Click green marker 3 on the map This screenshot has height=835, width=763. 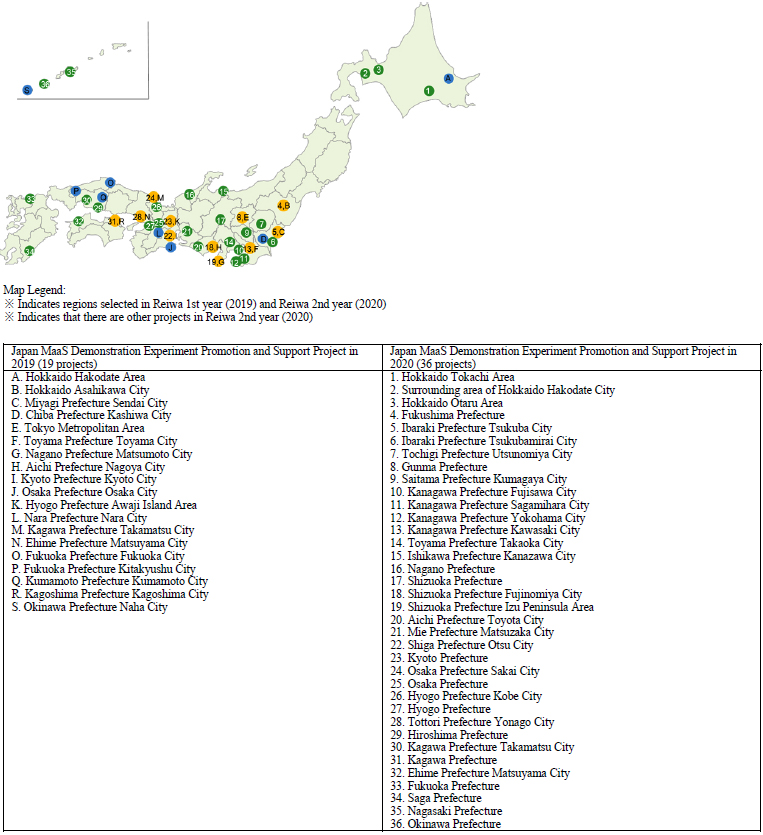378,70
